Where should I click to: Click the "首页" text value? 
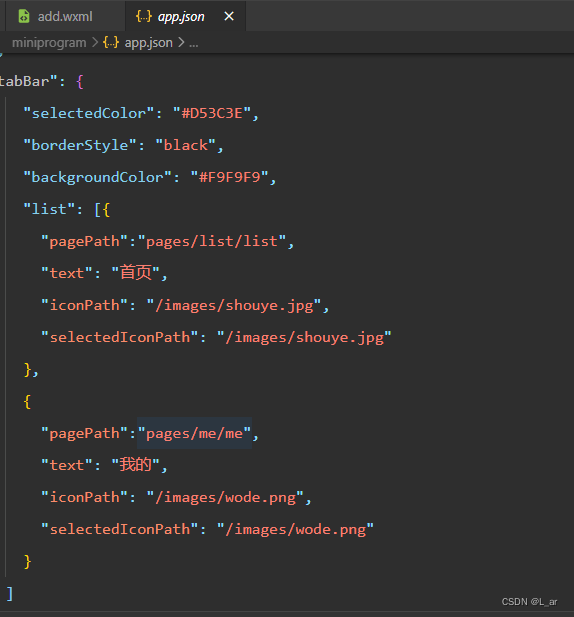click(x=136, y=273)
